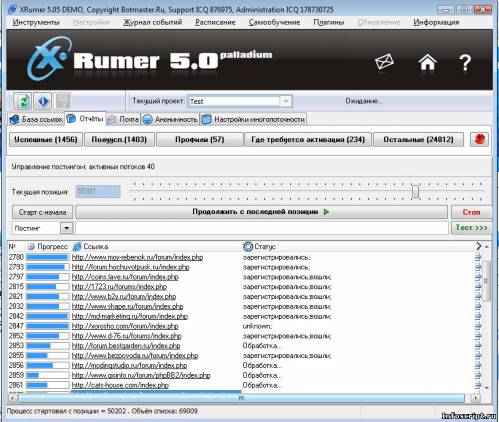Open link www.bezpovoda.ru/forum/index.php
This screenshot has height=422, width=499.
[x=135, y=356]
